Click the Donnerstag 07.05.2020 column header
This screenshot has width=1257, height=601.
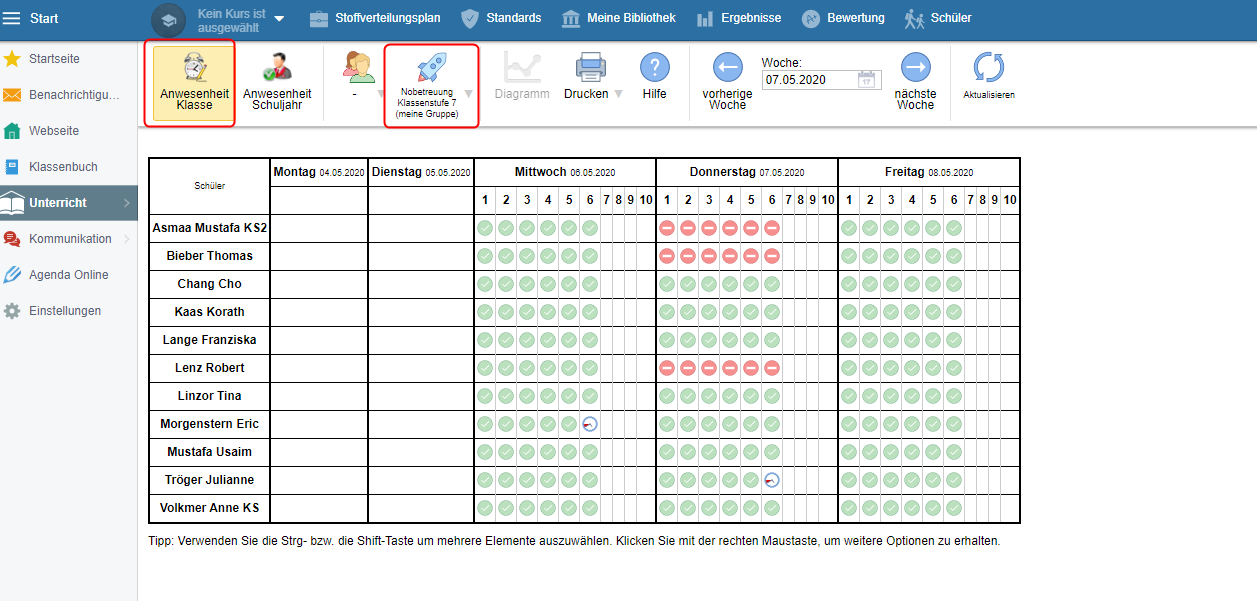click(747, 172)
